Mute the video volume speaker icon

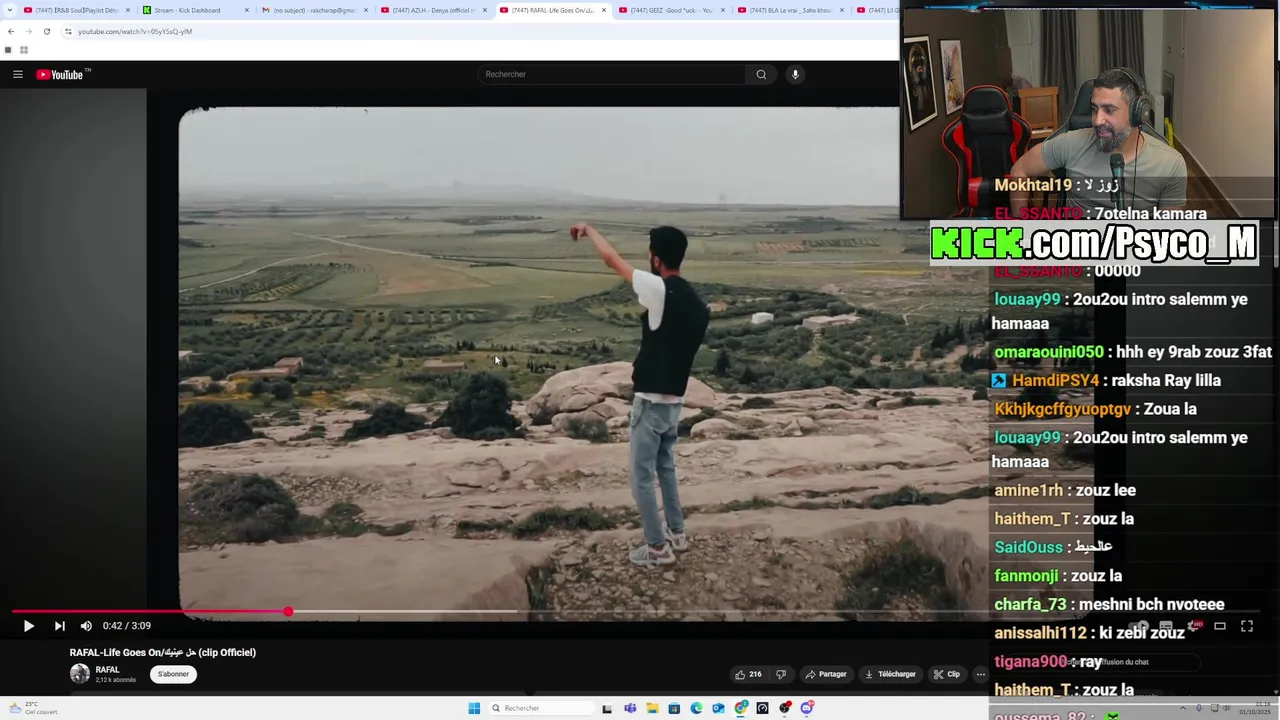(x=86, y=626)
